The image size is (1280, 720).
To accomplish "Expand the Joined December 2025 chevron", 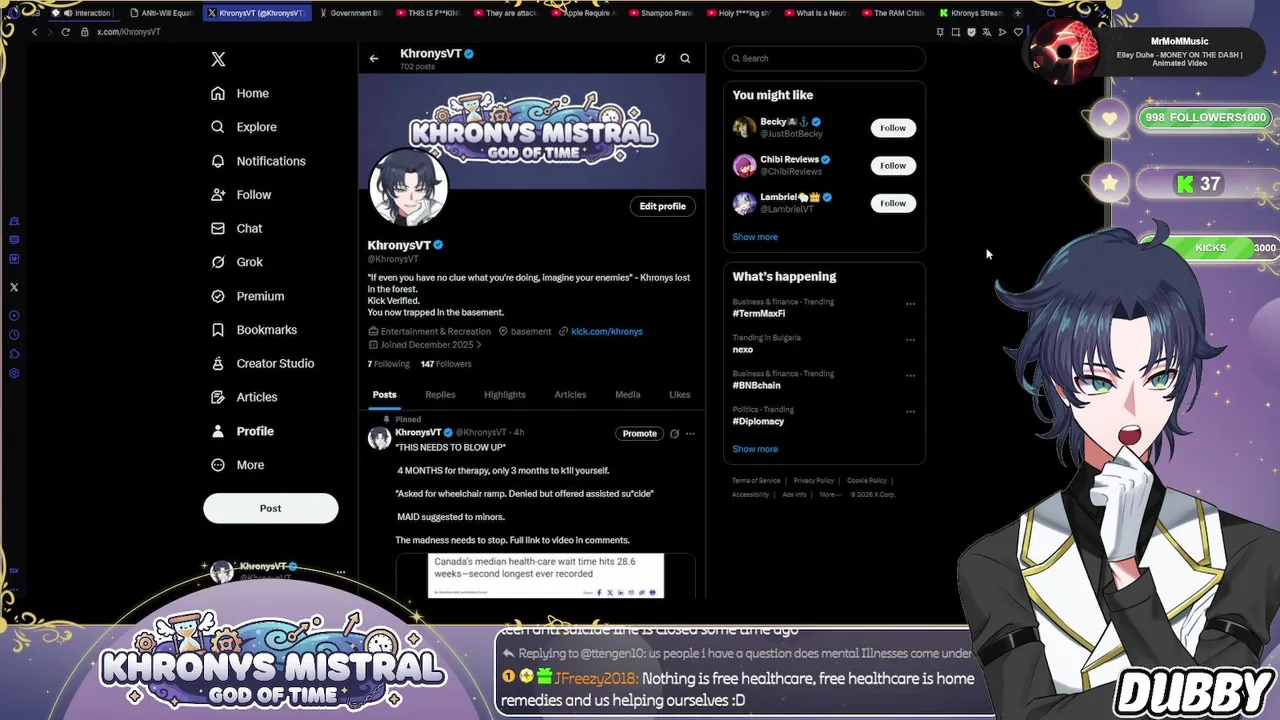I will 479,345.
